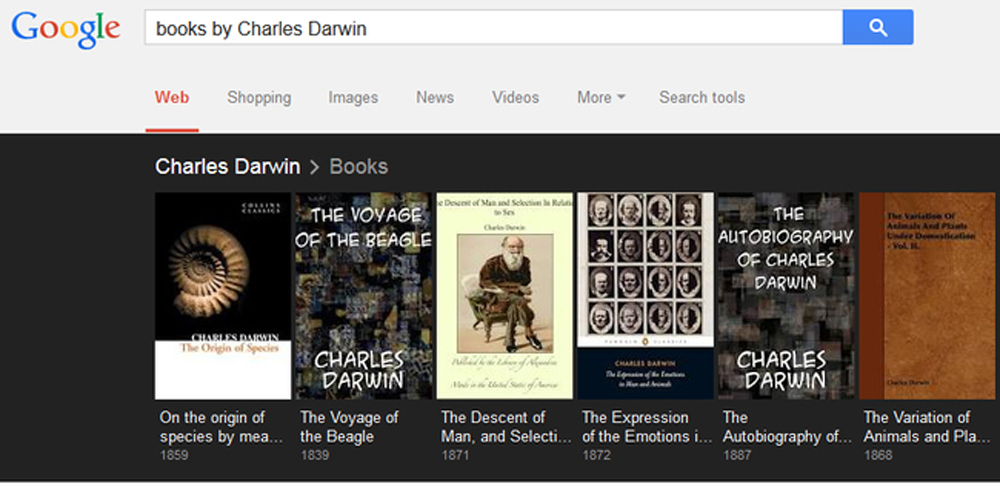The height and width of the screenshot is (495, 1000).
Task: Open the Shopping results tab
Action: click(x=259, y=98)
